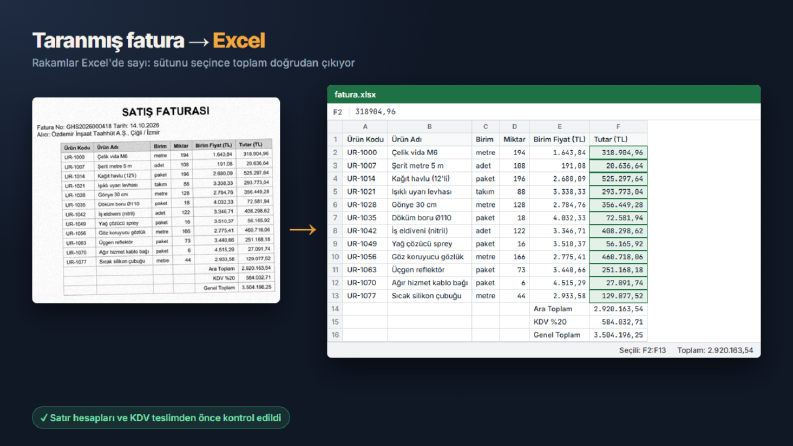The width and height of the screenshot is (793, 446).
Task: Click status bar 'Seçili: F2:F13'
Action: click(x=642, y=350)
